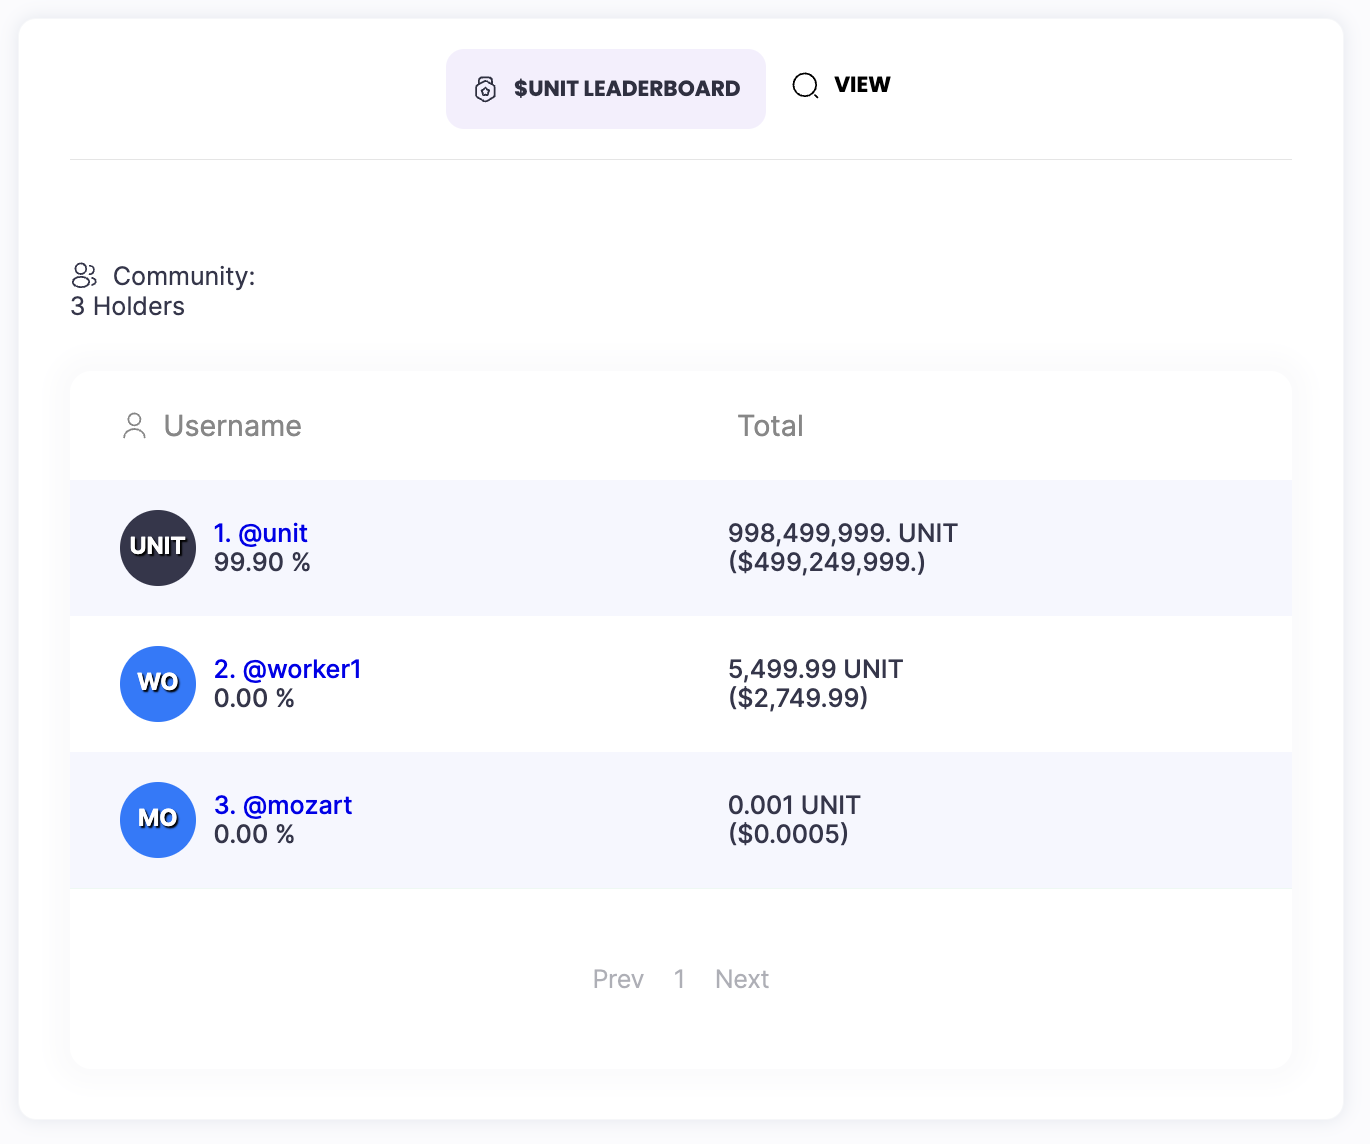Screen dimensions: 1370x1144
Task: Click the magnifier icon beside VIEW
Action: click(x=805, y=86)
